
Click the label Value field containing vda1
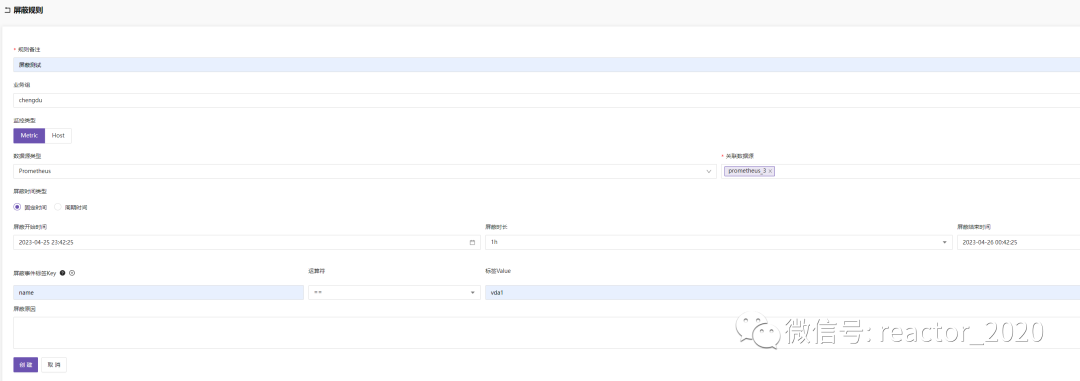pyautogui.click(x=782, y=293)
